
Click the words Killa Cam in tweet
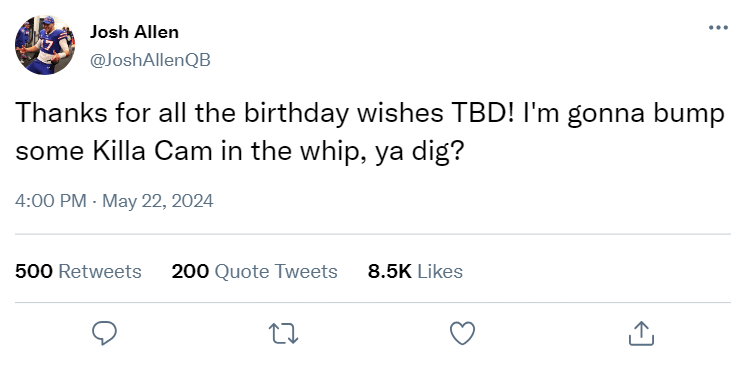[x=152, y=151]
